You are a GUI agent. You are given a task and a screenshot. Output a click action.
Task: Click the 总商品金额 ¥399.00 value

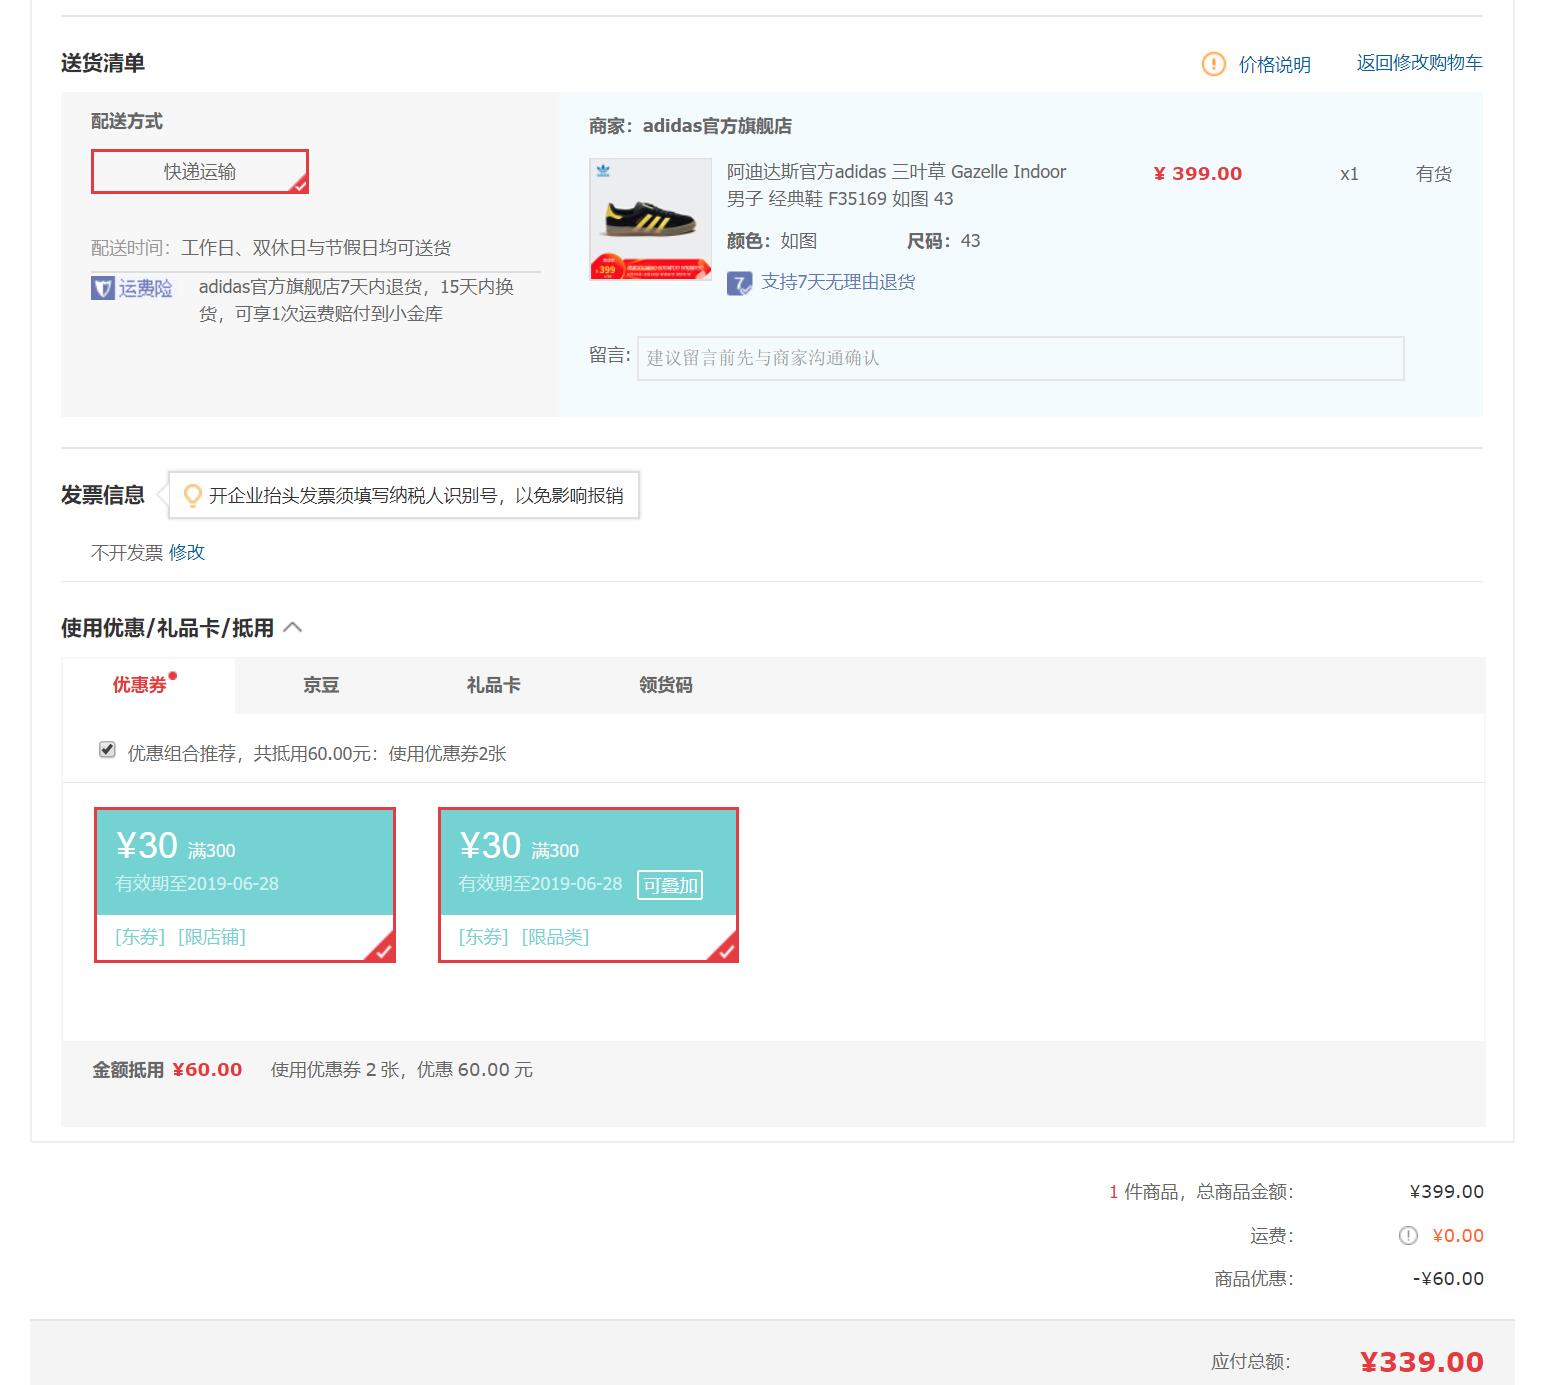point(1446,1192)
